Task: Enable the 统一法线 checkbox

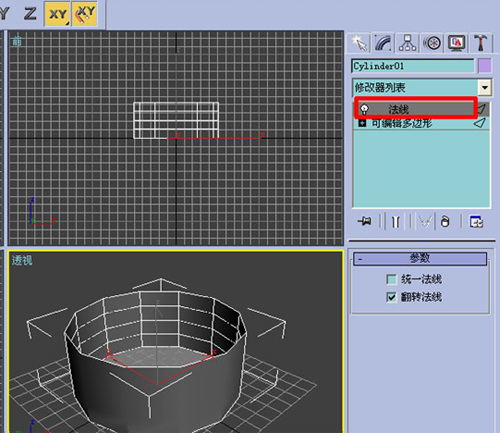Action: click(392, 279)
